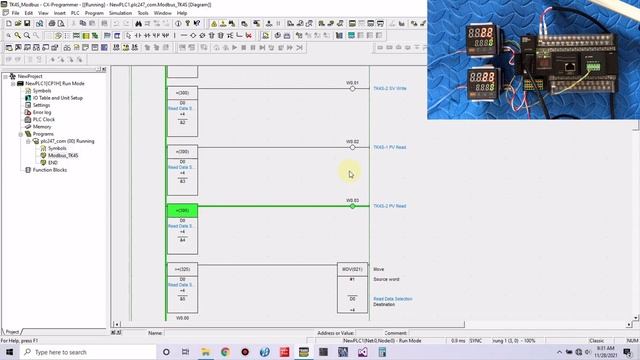Click the red X delete connection icon
Viewport: 640px width, 360px height.
pos(249,36)
